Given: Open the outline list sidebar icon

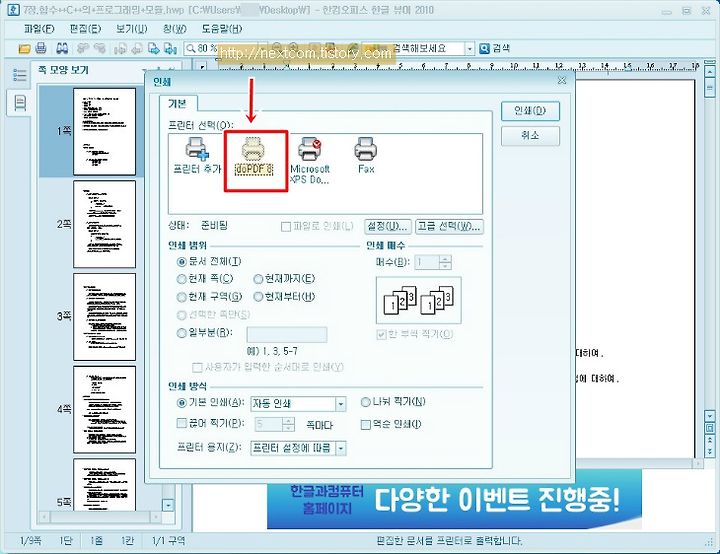Looking at the screenshot, I should 20,75.
